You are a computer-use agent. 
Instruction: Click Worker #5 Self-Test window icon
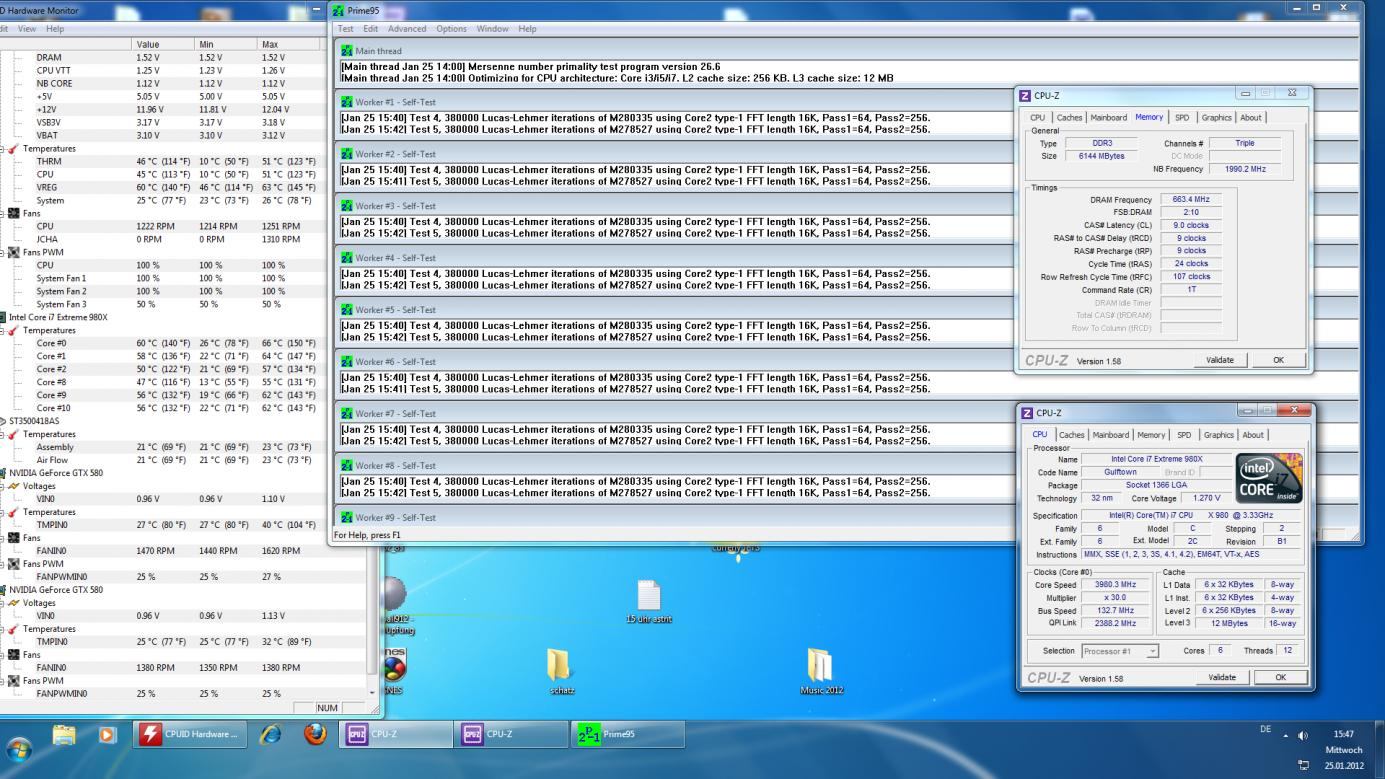(x=347, y=310)
